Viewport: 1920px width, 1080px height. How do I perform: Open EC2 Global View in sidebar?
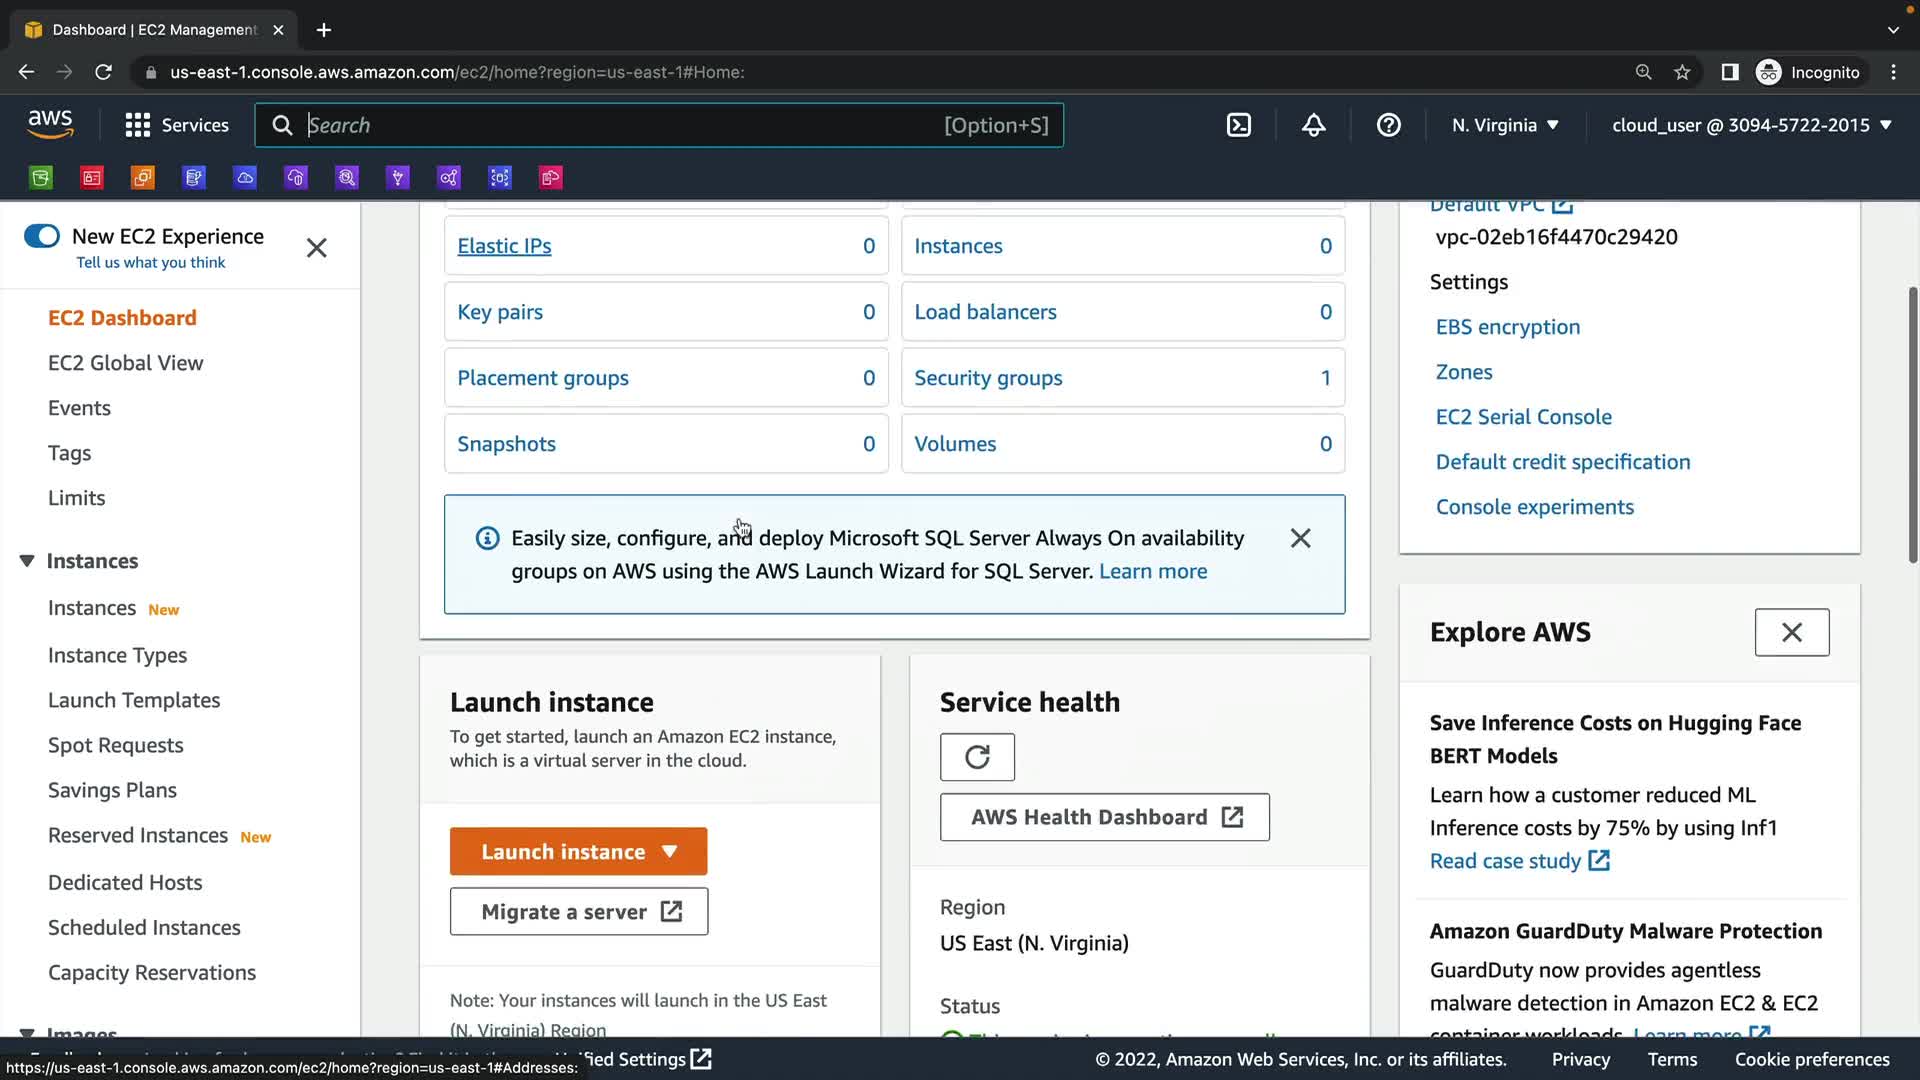(x=125, y=363)
